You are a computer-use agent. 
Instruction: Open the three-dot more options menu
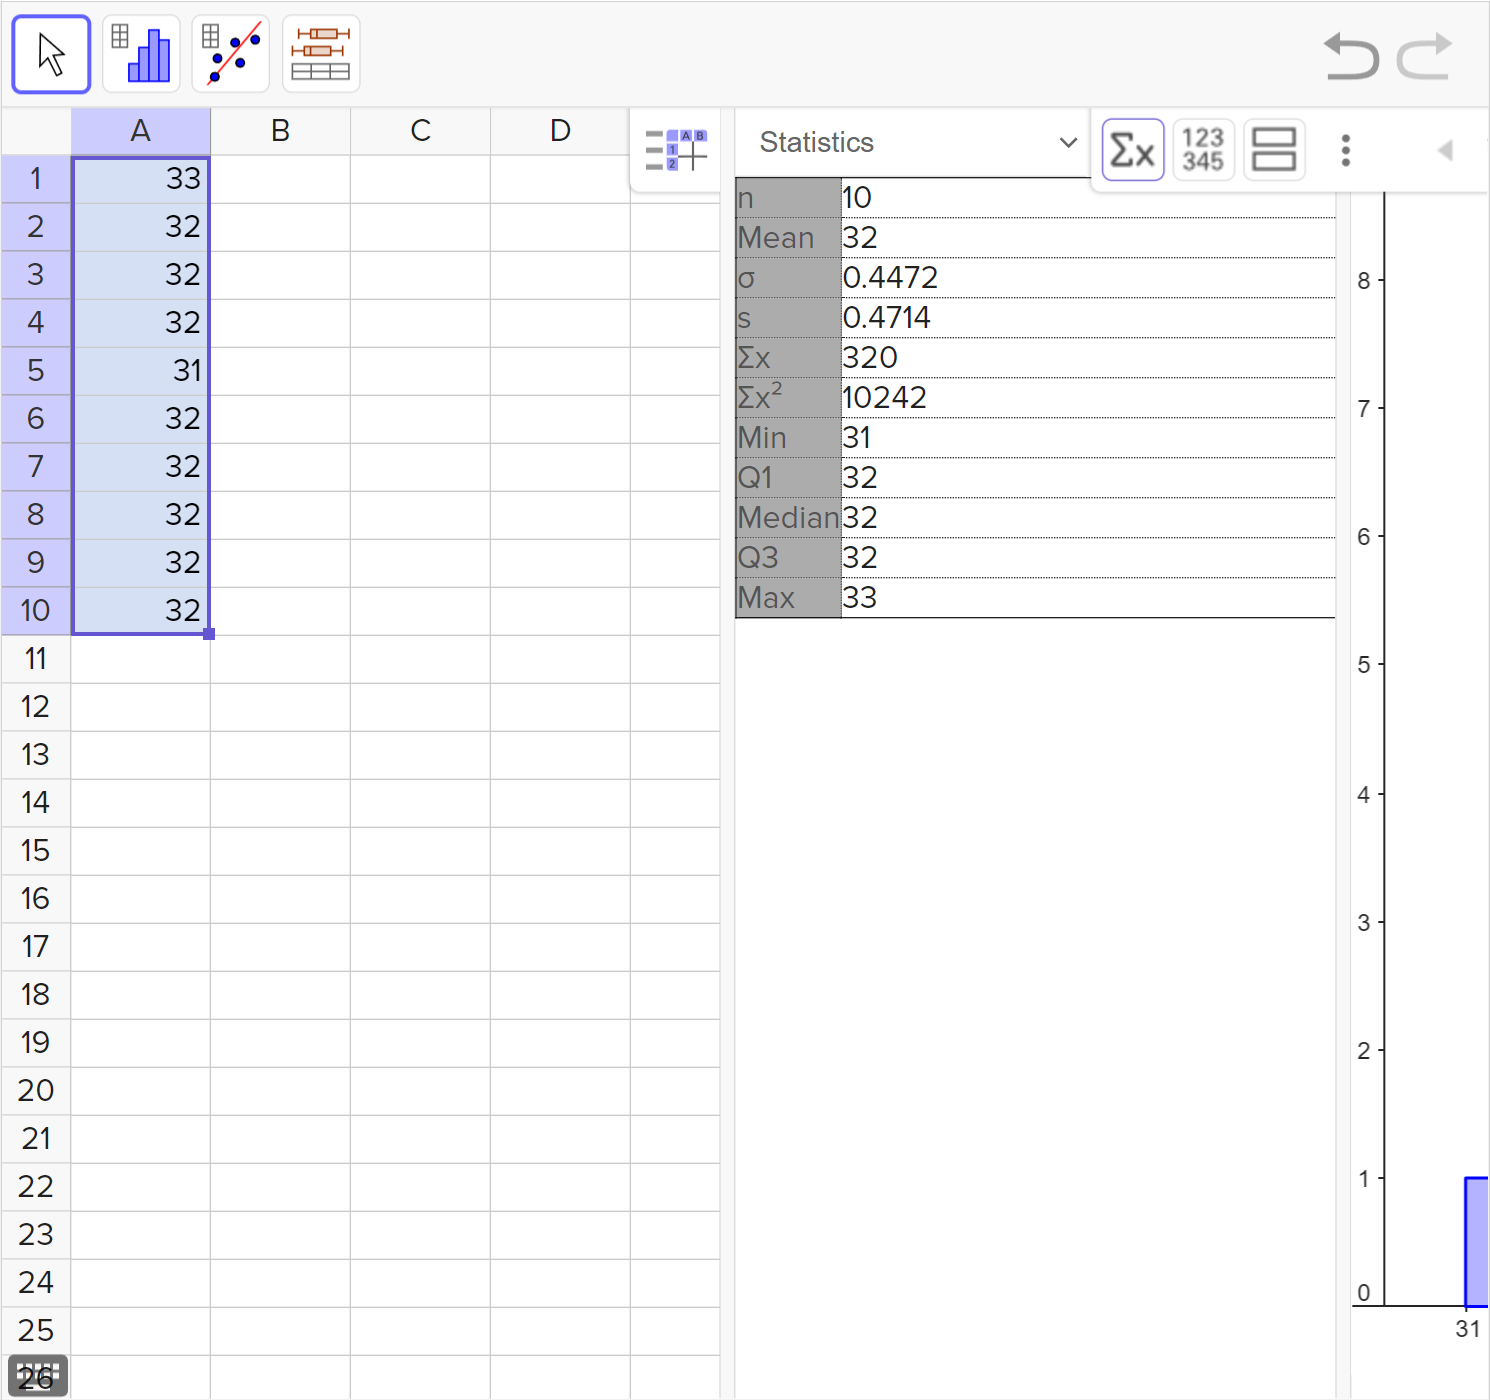(1346, 150)
